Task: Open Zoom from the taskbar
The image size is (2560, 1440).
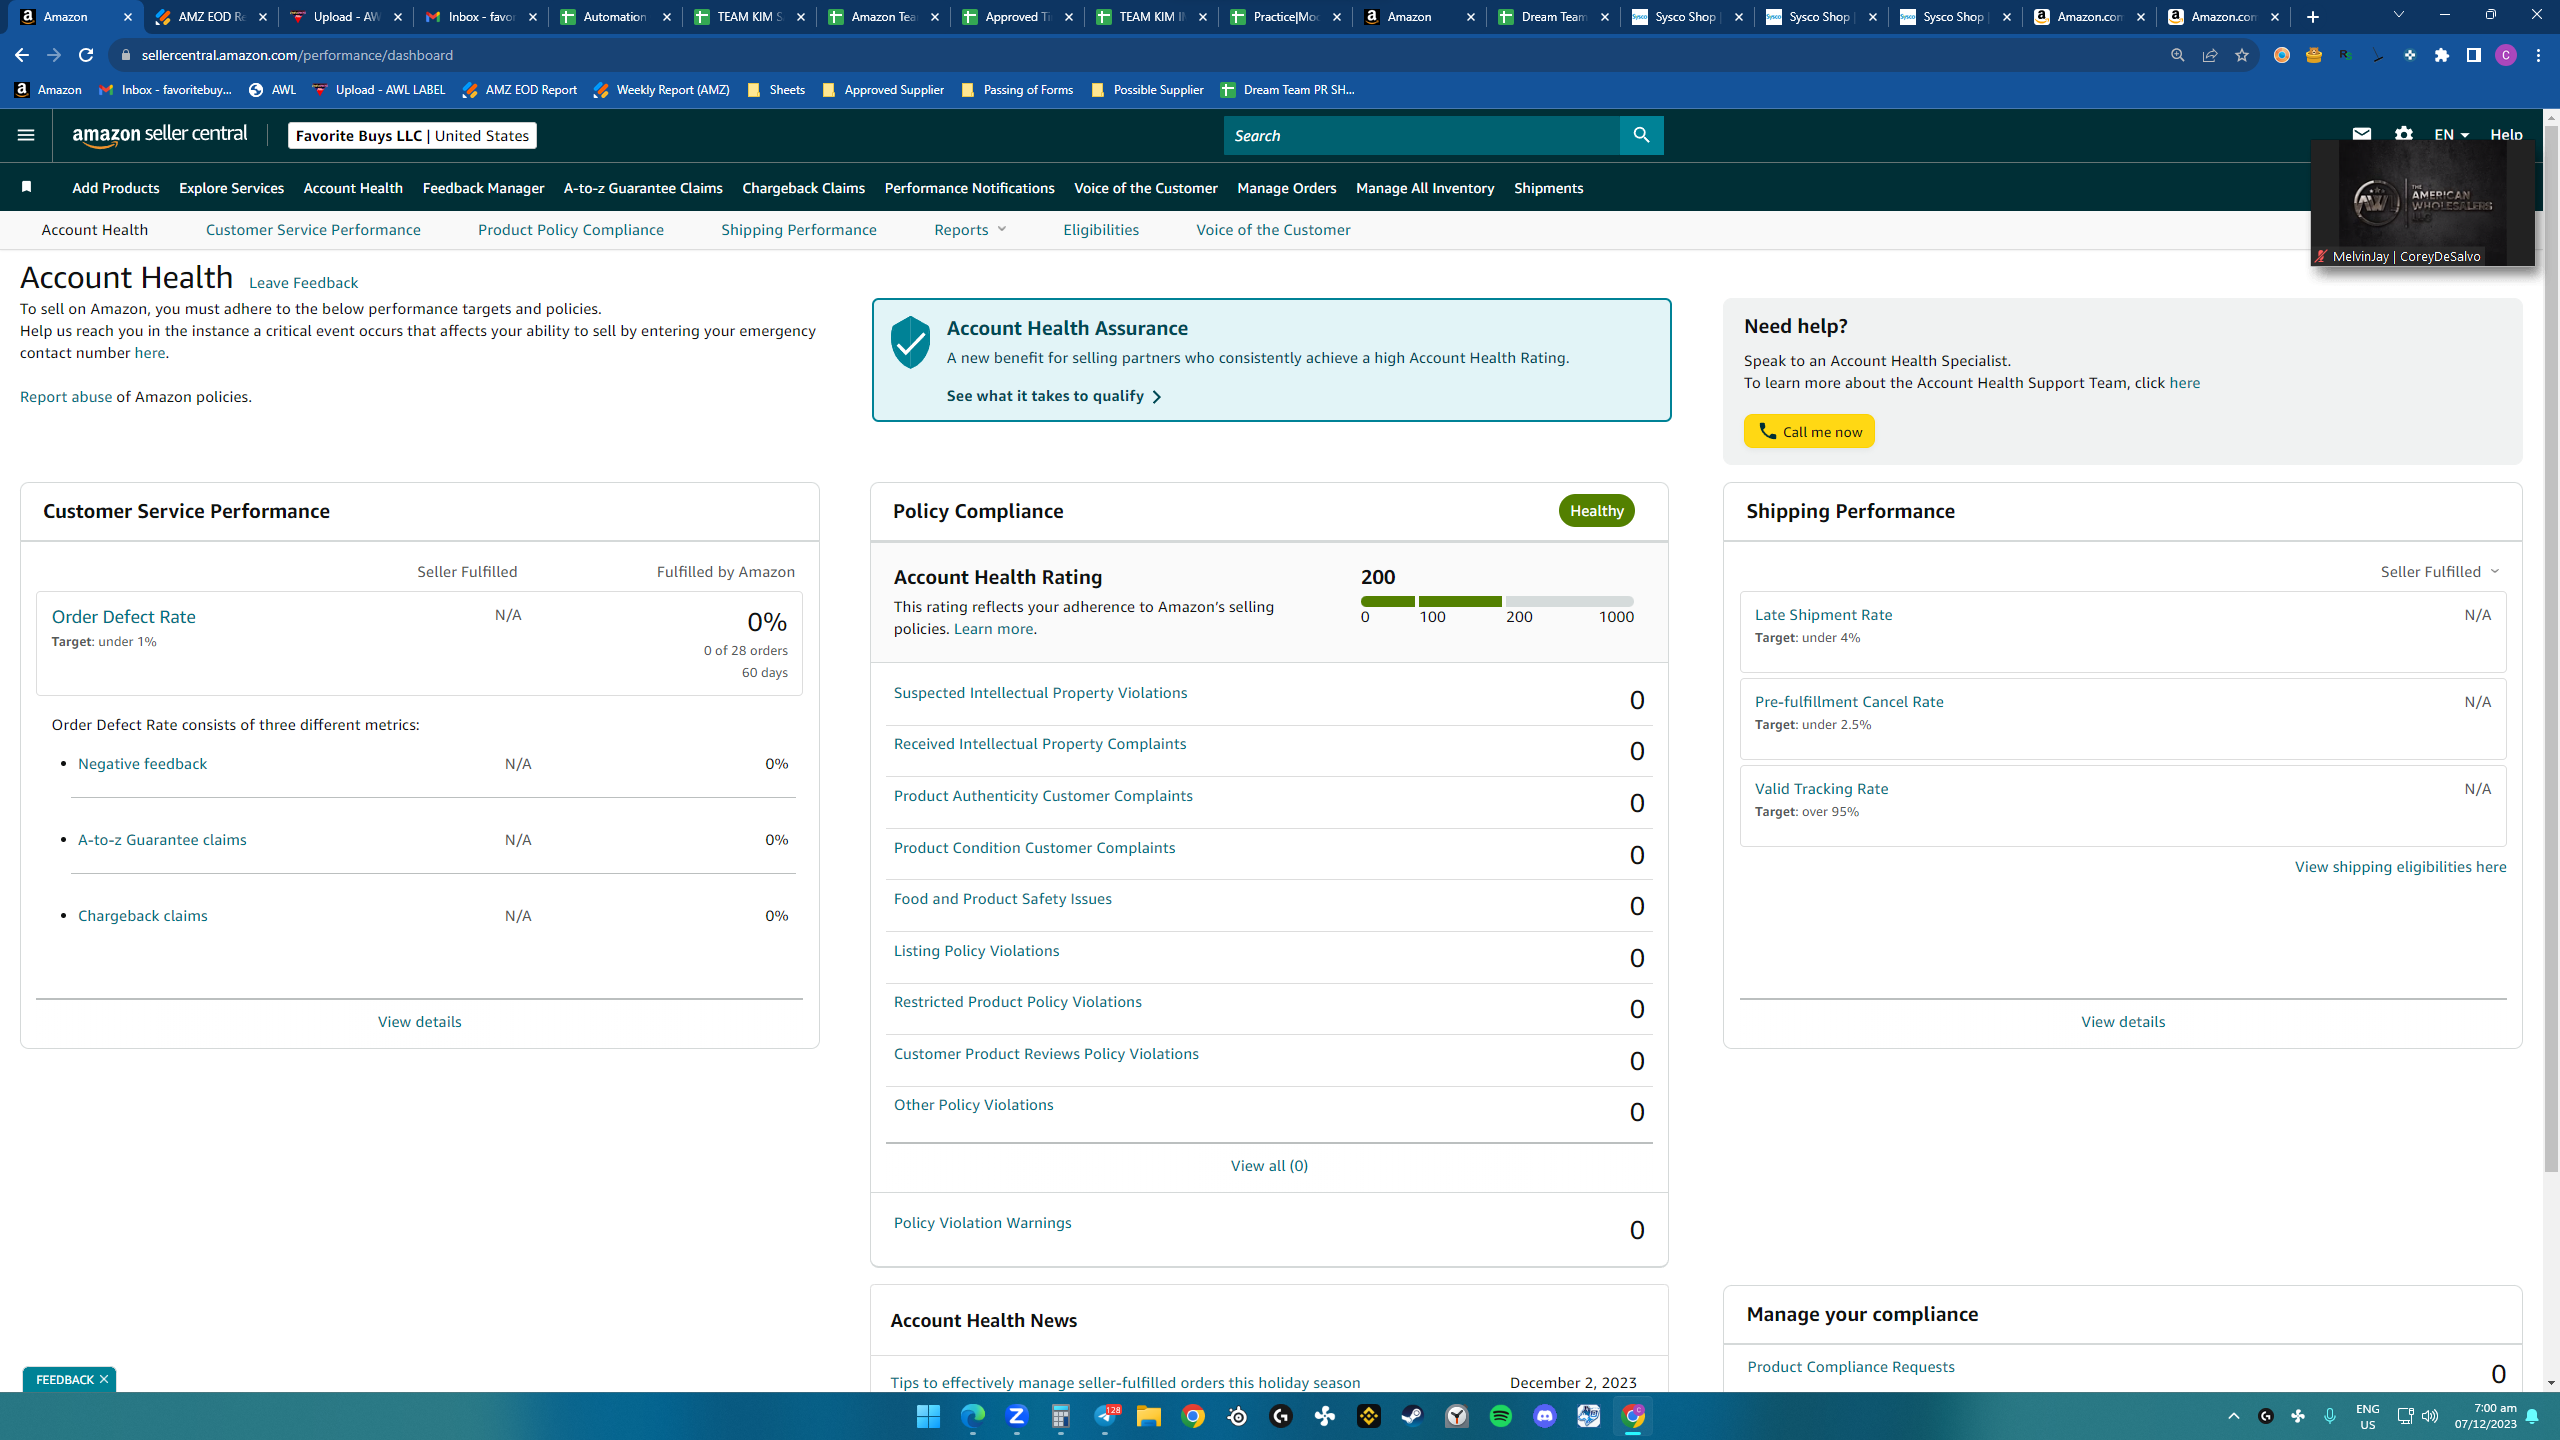Action: tap(1017, 1416)
